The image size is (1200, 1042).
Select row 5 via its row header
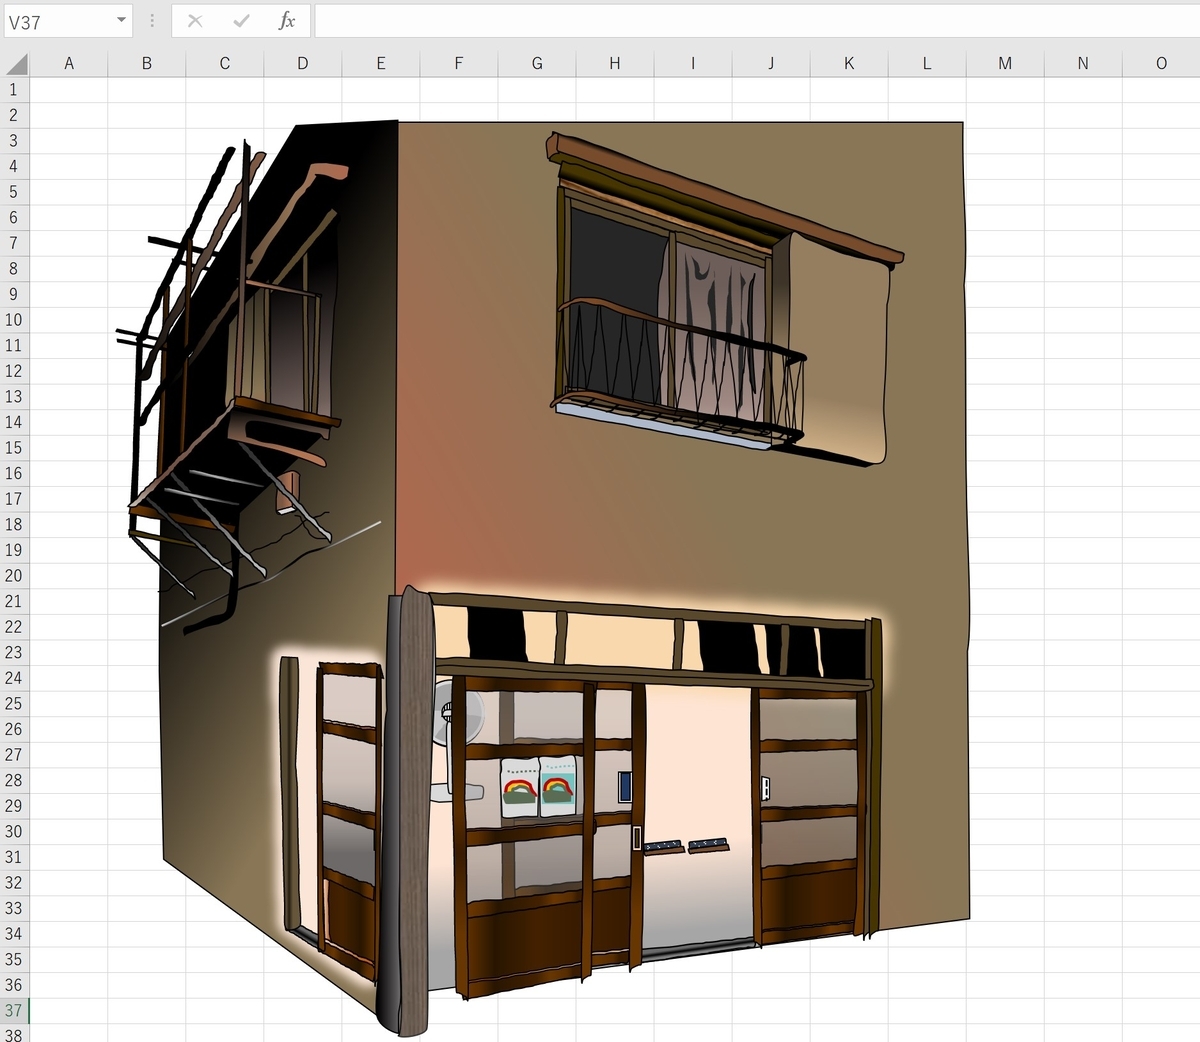(x=14, y=192)
